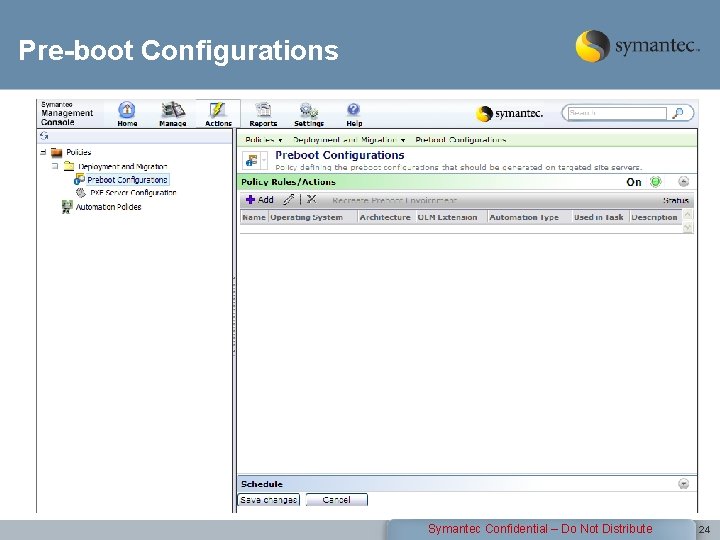Open the Home icon in console toolbar

127,113
